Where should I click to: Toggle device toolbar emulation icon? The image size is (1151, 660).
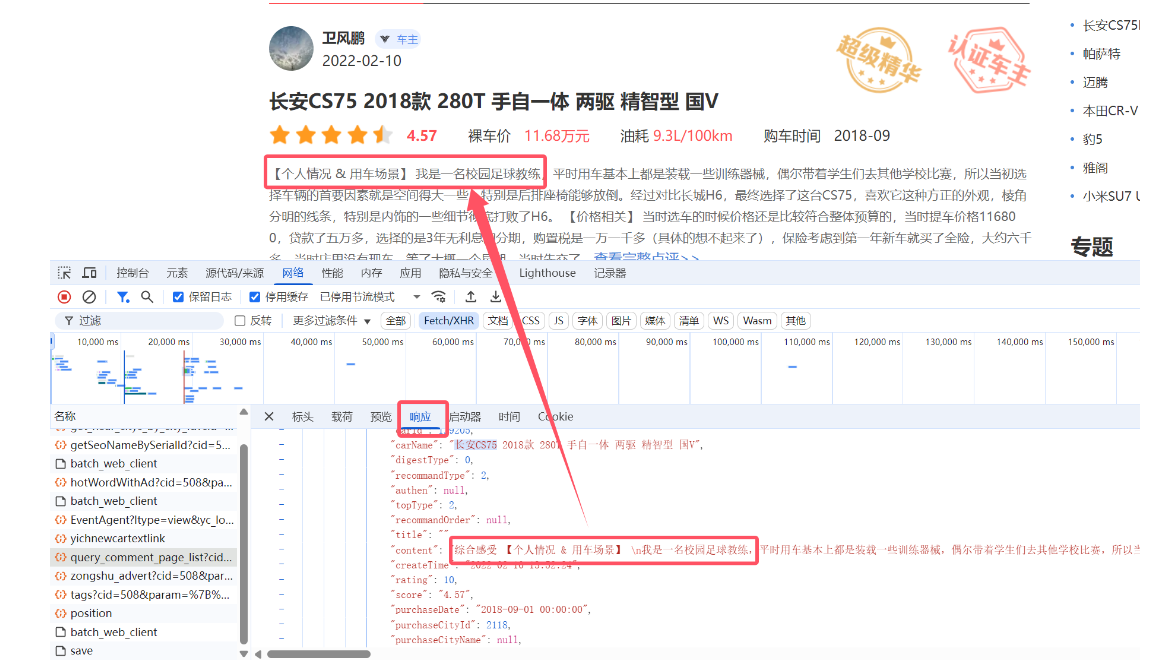coord(90,273)
